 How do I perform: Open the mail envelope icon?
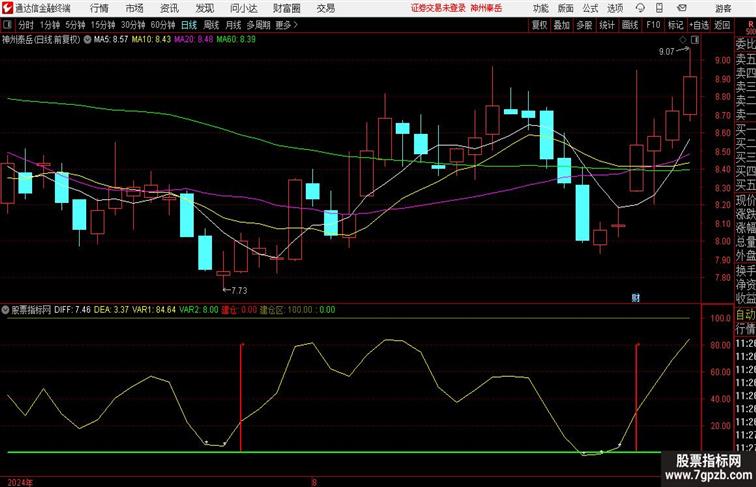(x=682, y=8)
